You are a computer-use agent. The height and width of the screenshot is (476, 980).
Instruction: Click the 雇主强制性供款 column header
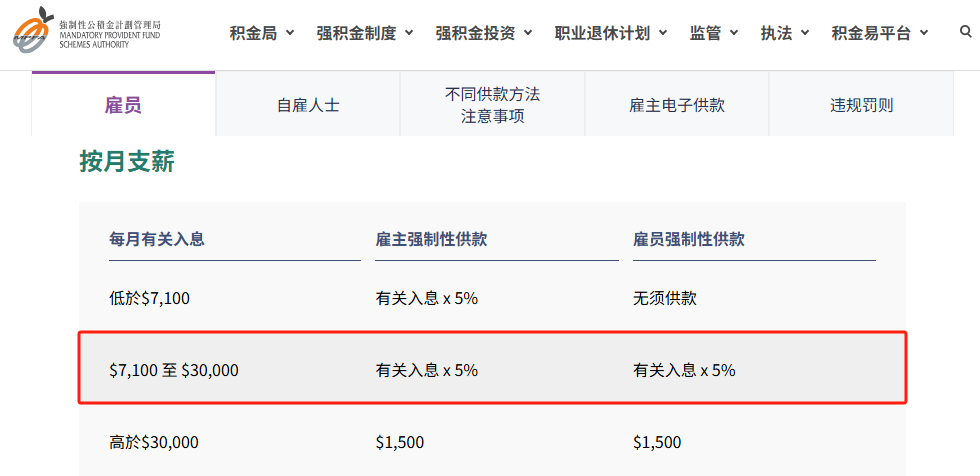432,240
